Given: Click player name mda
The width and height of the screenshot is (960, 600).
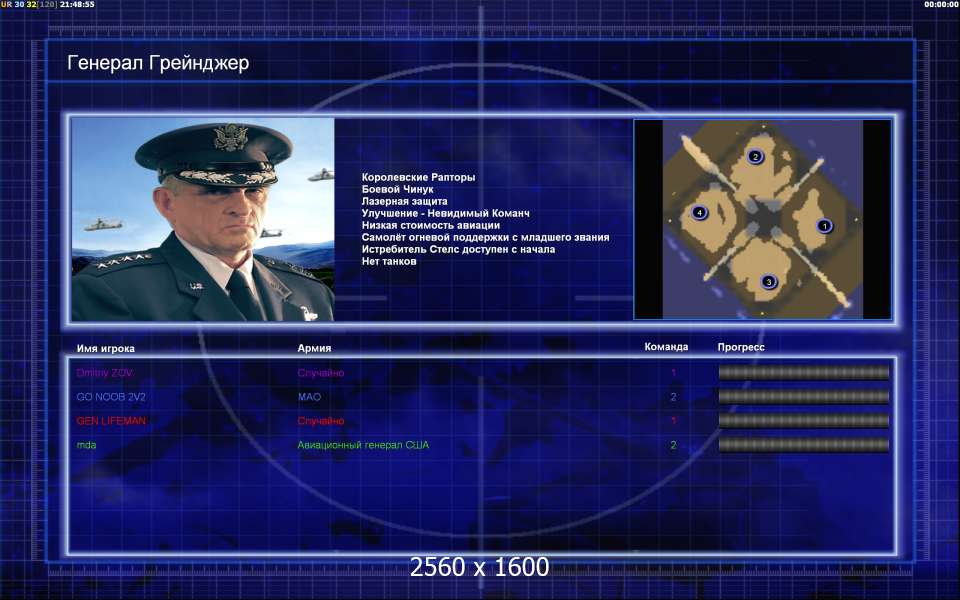Looking at the screenshot, I should [x=86, y=445].
